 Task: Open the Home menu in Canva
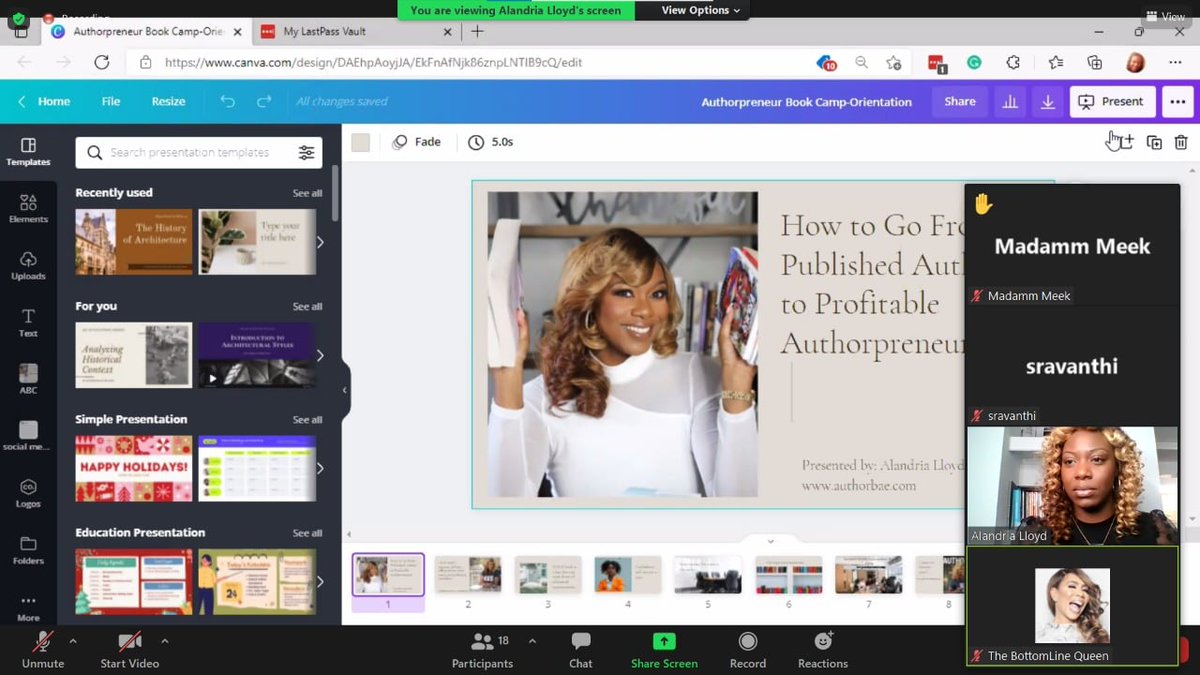45,101
